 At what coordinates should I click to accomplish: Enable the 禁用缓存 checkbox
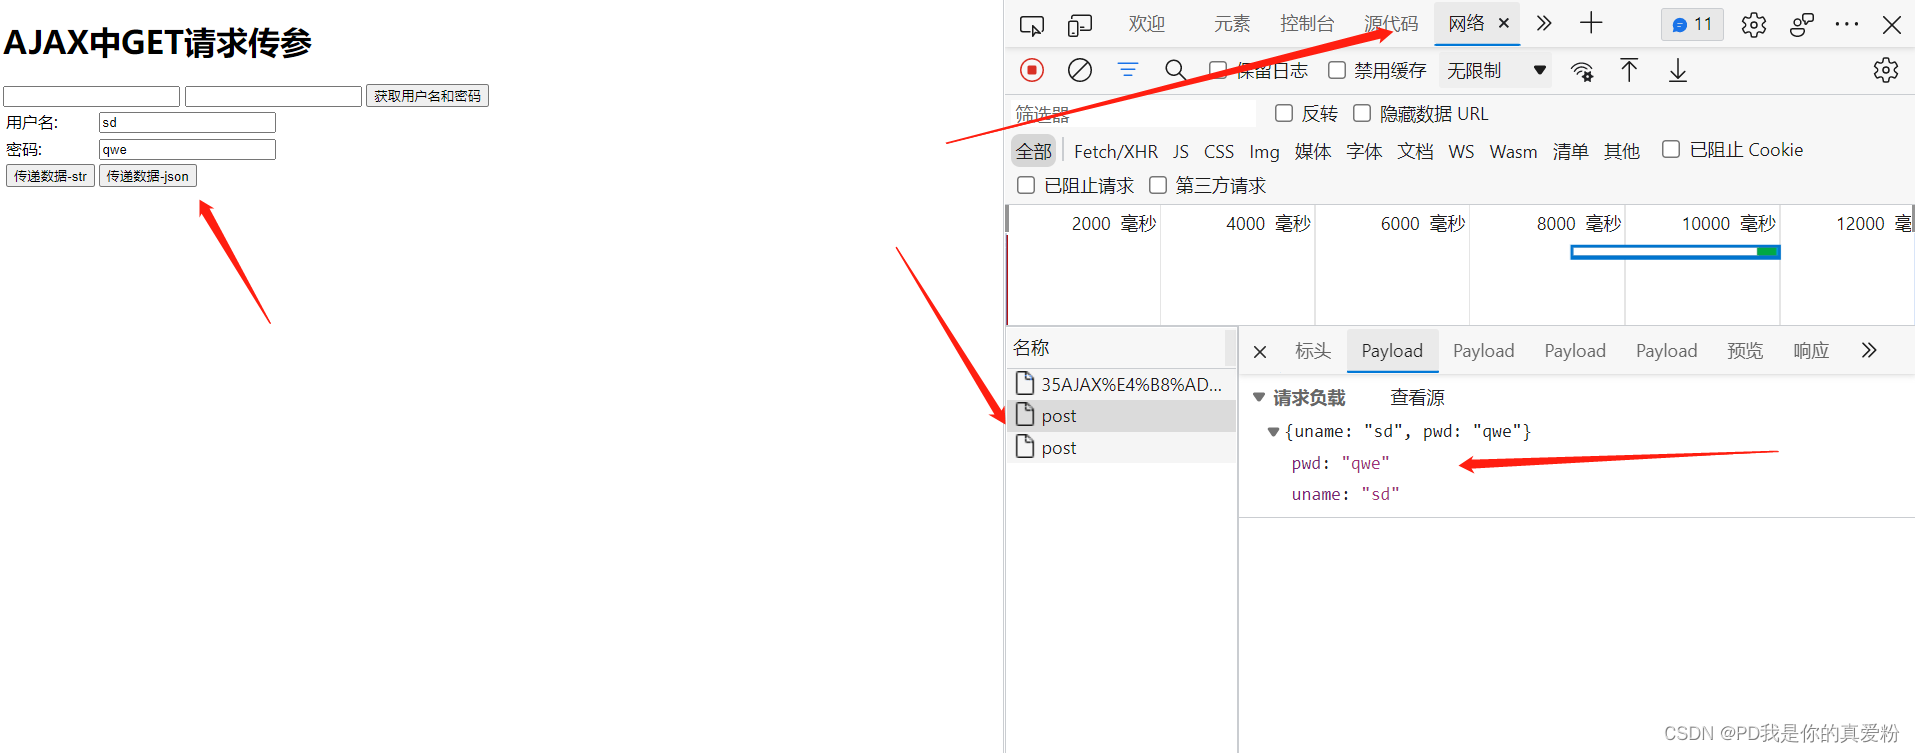pos(1337,70)
